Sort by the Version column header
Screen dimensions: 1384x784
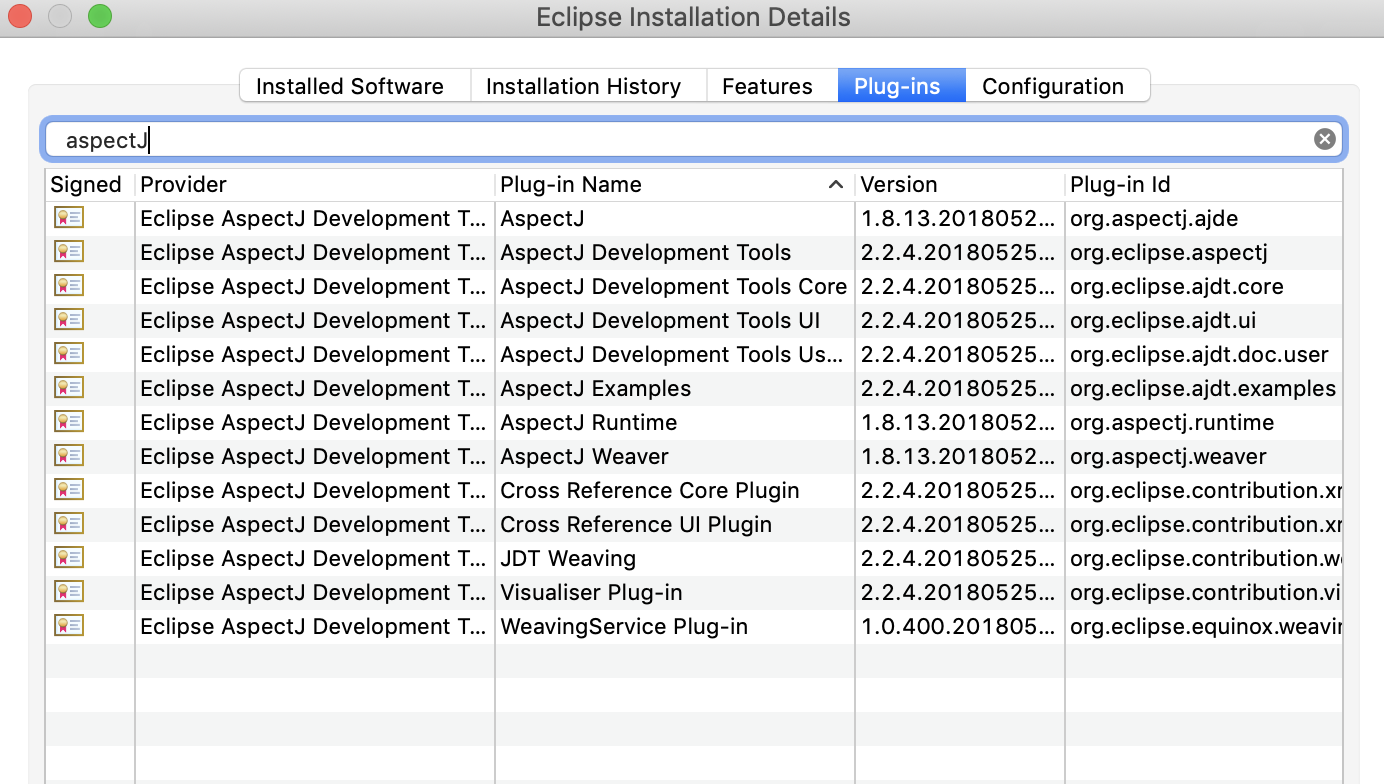pyautogui.click(x=960, y=185)
